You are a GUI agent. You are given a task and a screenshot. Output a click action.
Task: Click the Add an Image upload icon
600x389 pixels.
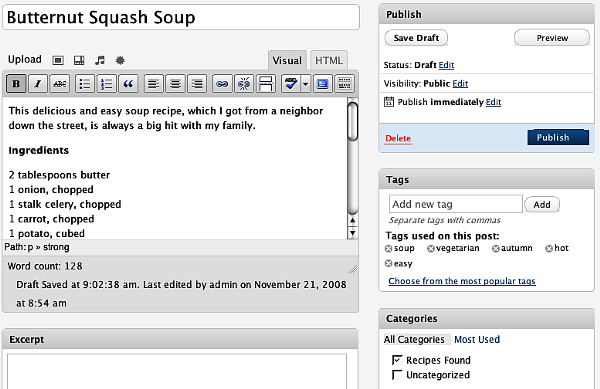(x=58, y=60)
